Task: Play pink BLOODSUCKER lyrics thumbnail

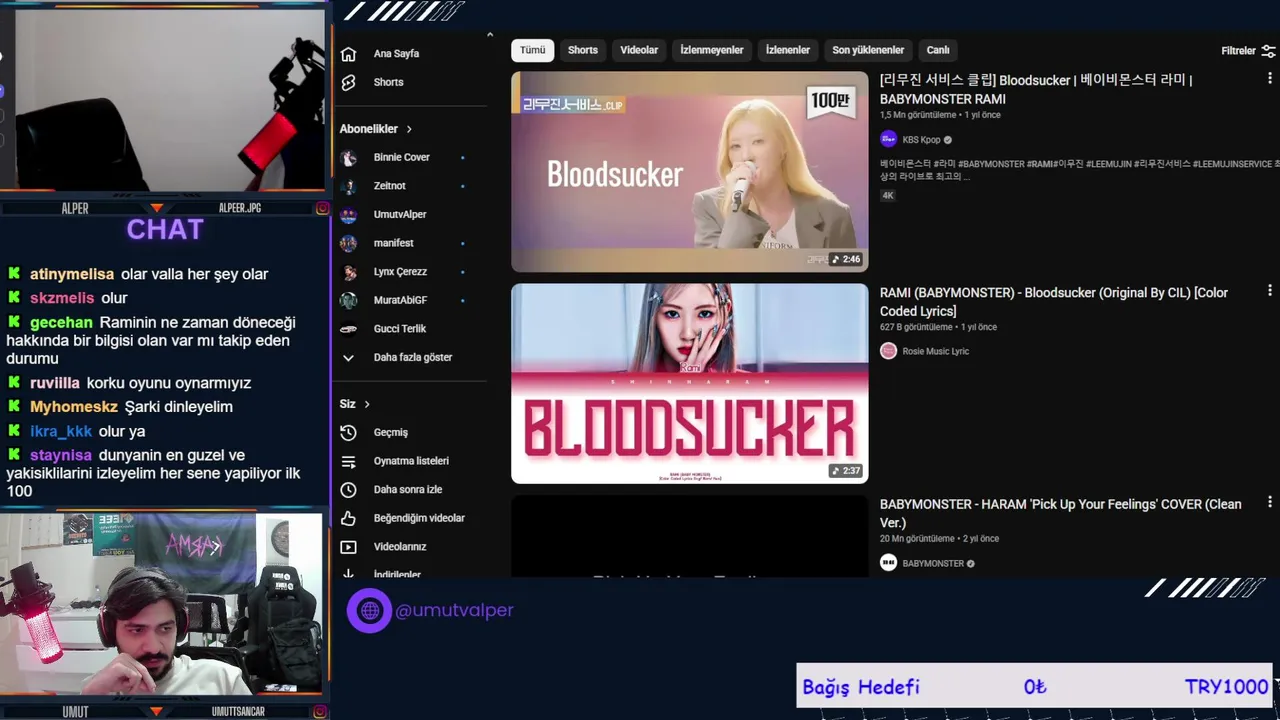Action: coord(689,383)
